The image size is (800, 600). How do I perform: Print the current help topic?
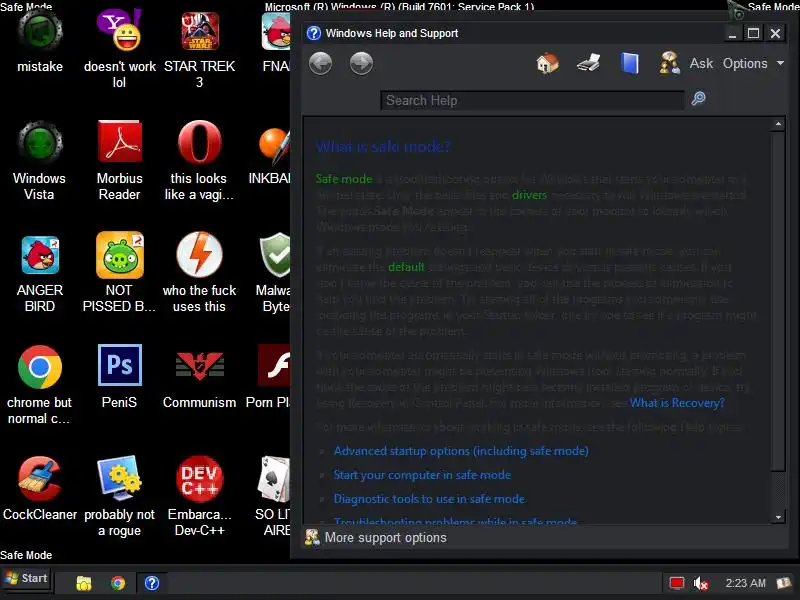point(588,64)
